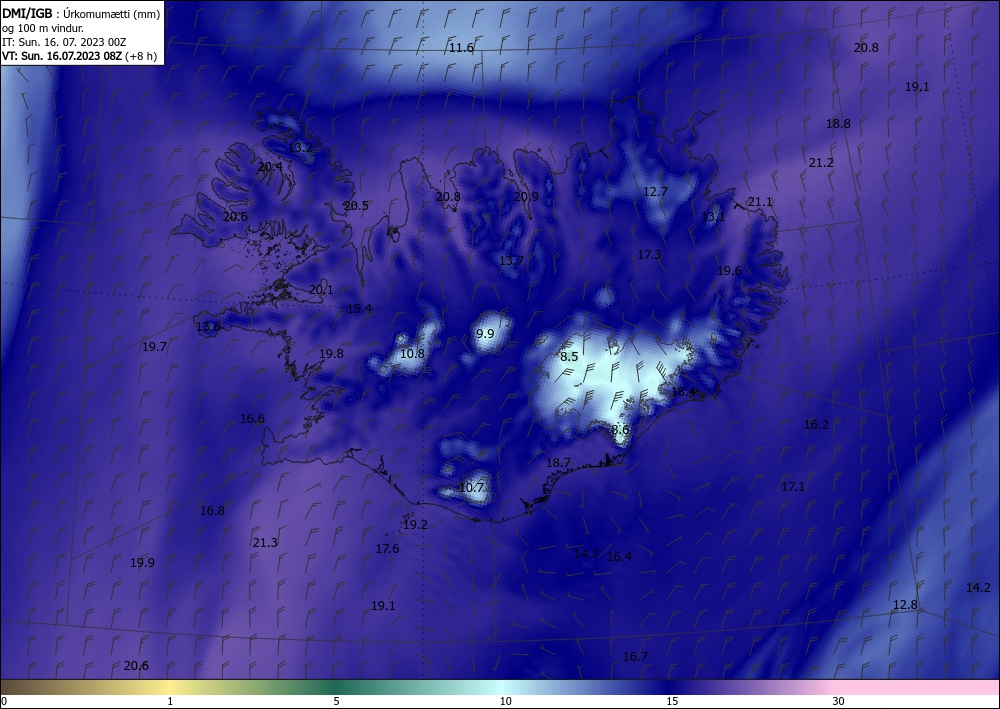Viewport: 1000px width, 709px height.
Task: Select the map value 21.1
Action: [760, 202]
